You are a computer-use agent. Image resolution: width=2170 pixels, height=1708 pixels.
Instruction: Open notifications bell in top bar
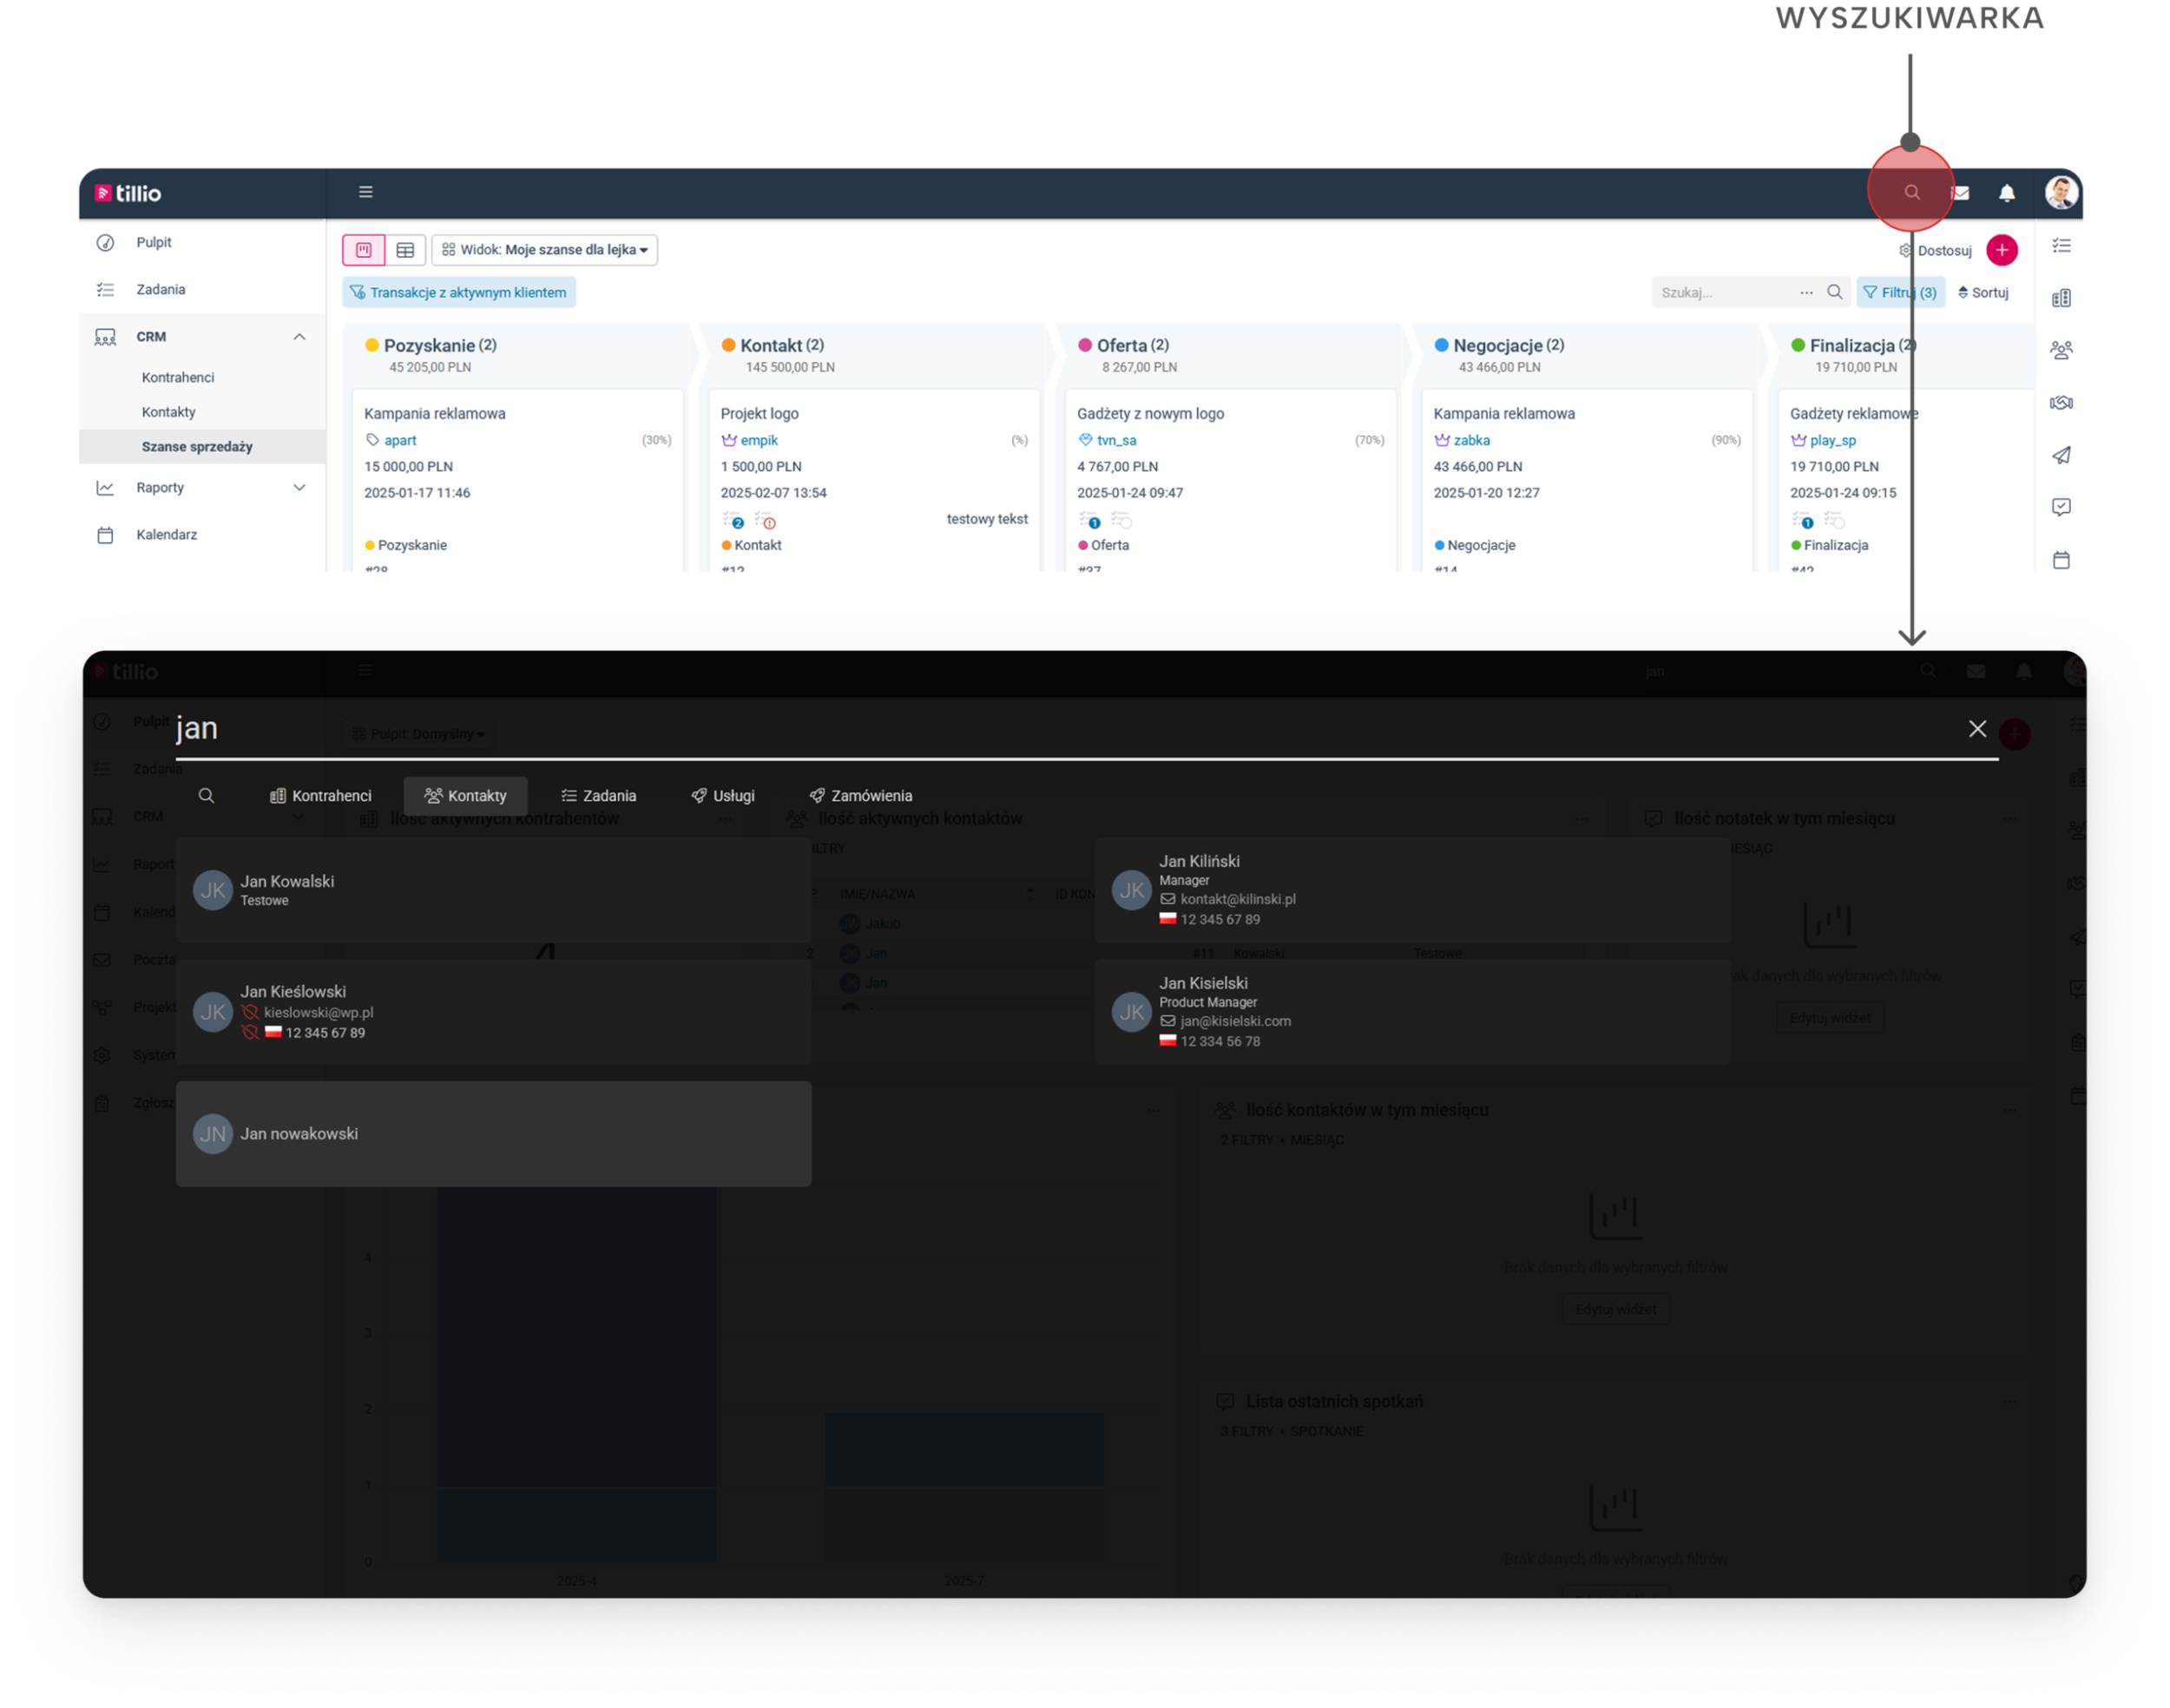[2006, 193]
